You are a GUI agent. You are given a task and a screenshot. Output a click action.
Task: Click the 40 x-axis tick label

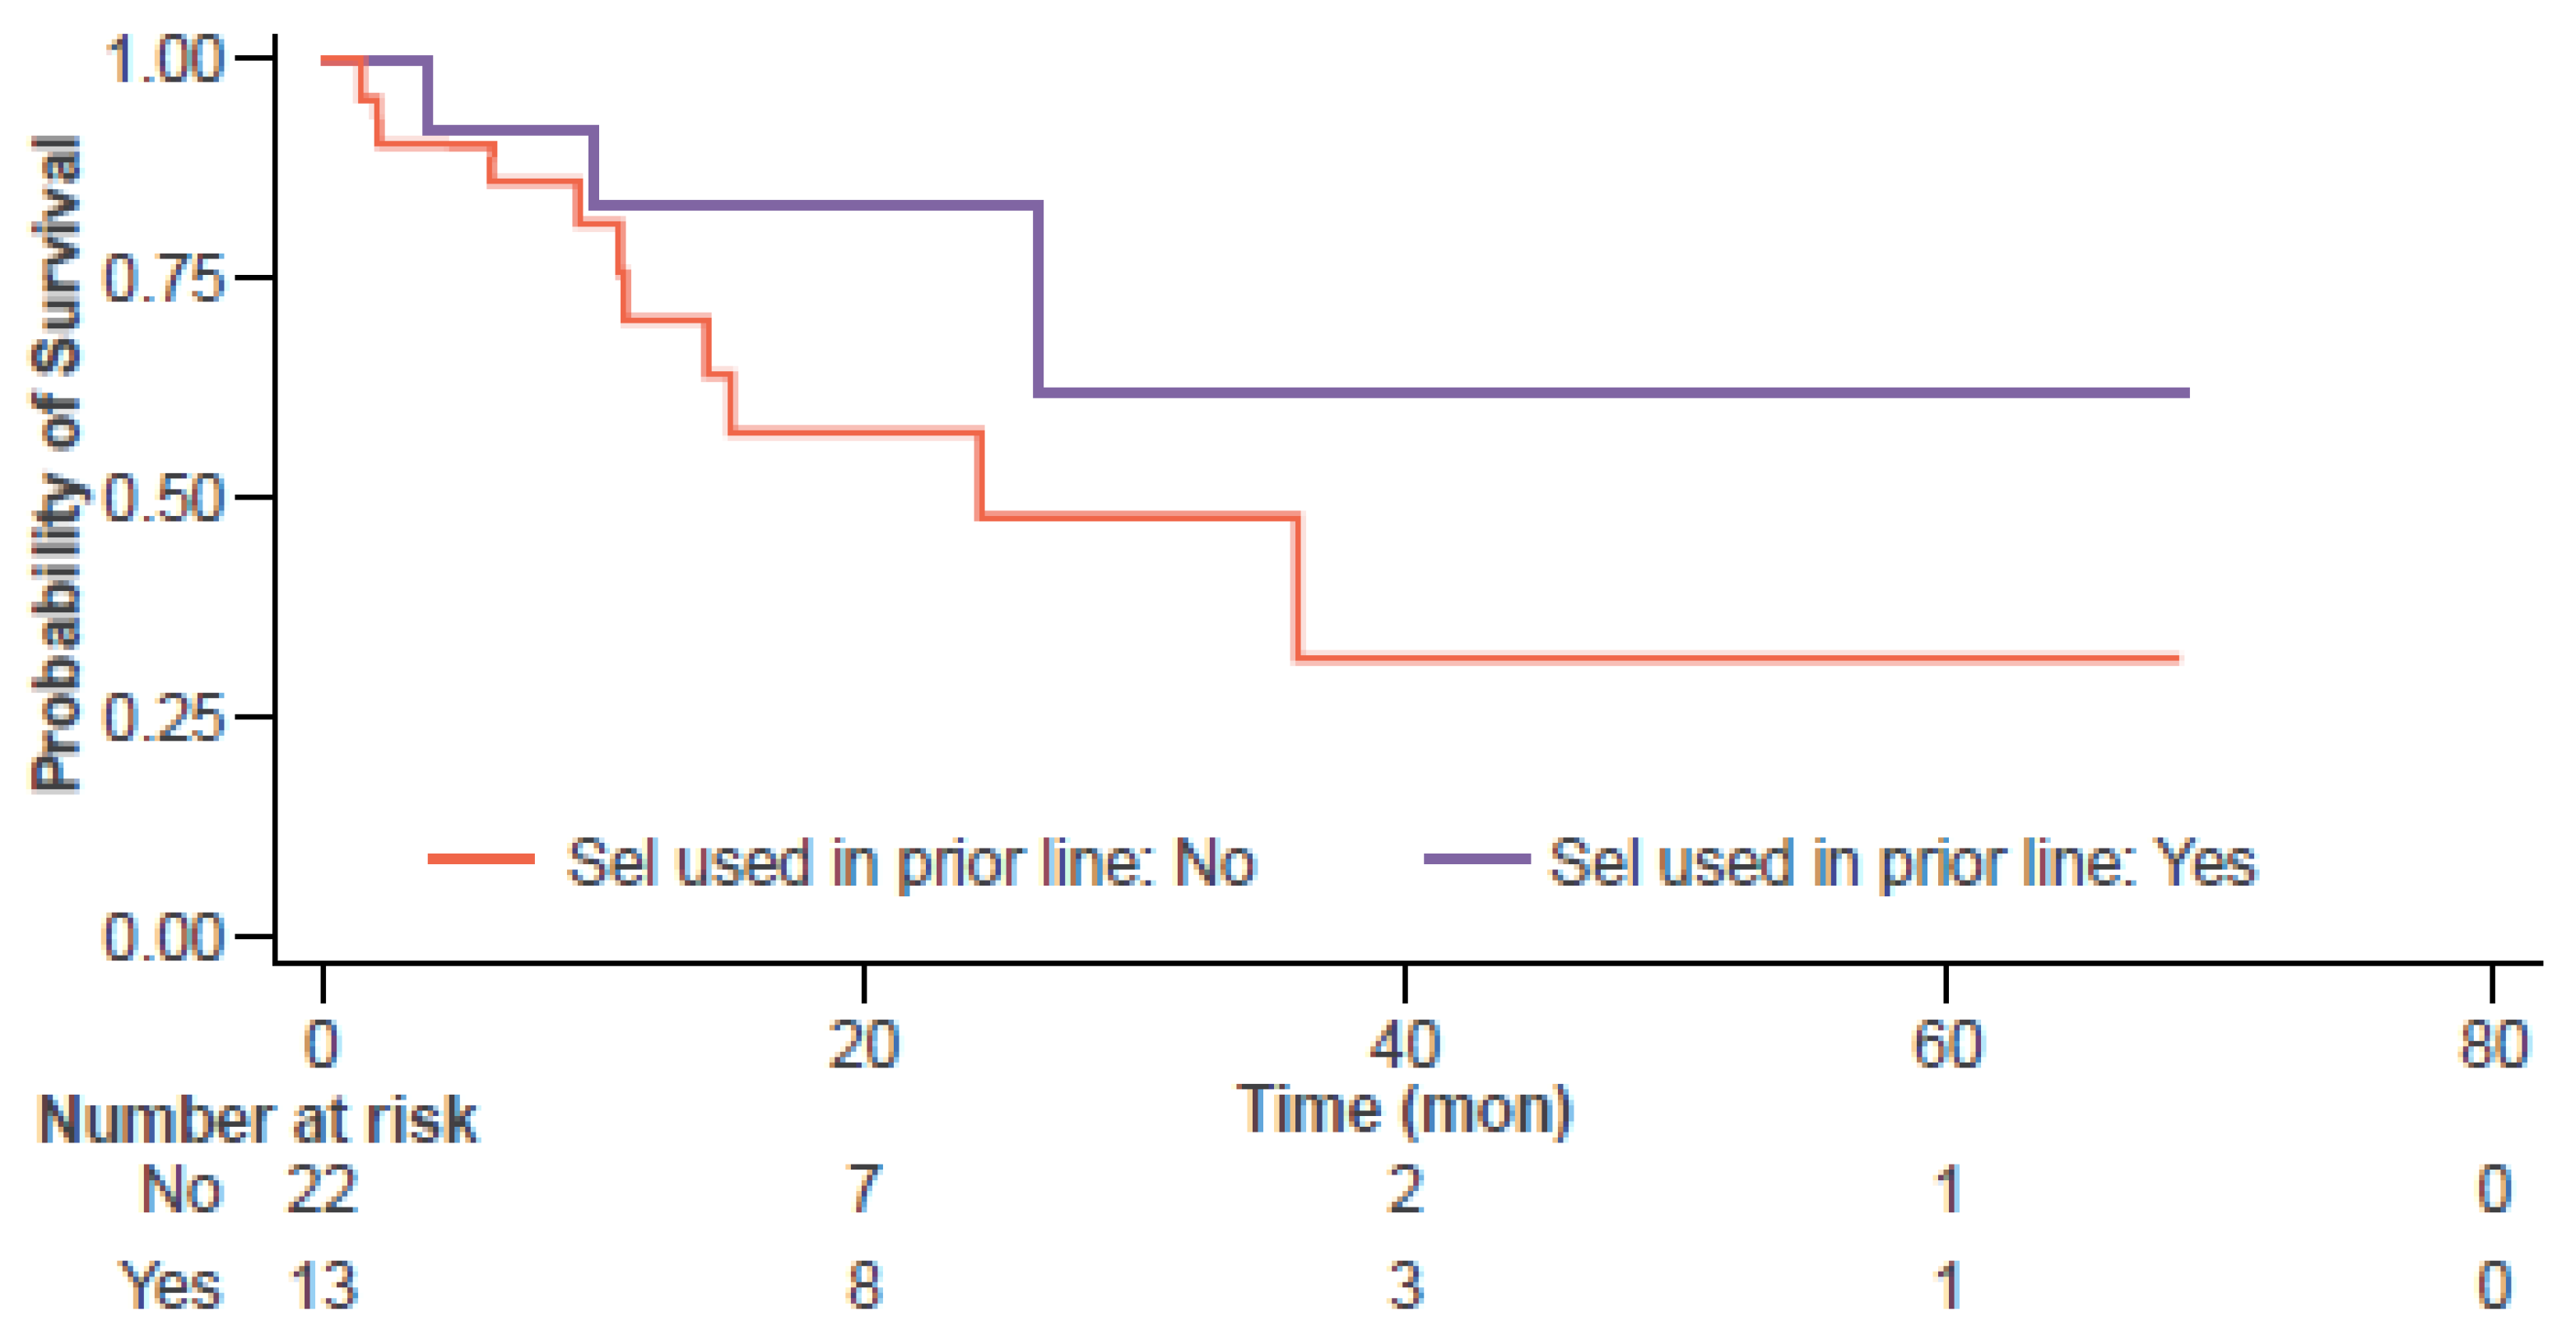1405,1045
